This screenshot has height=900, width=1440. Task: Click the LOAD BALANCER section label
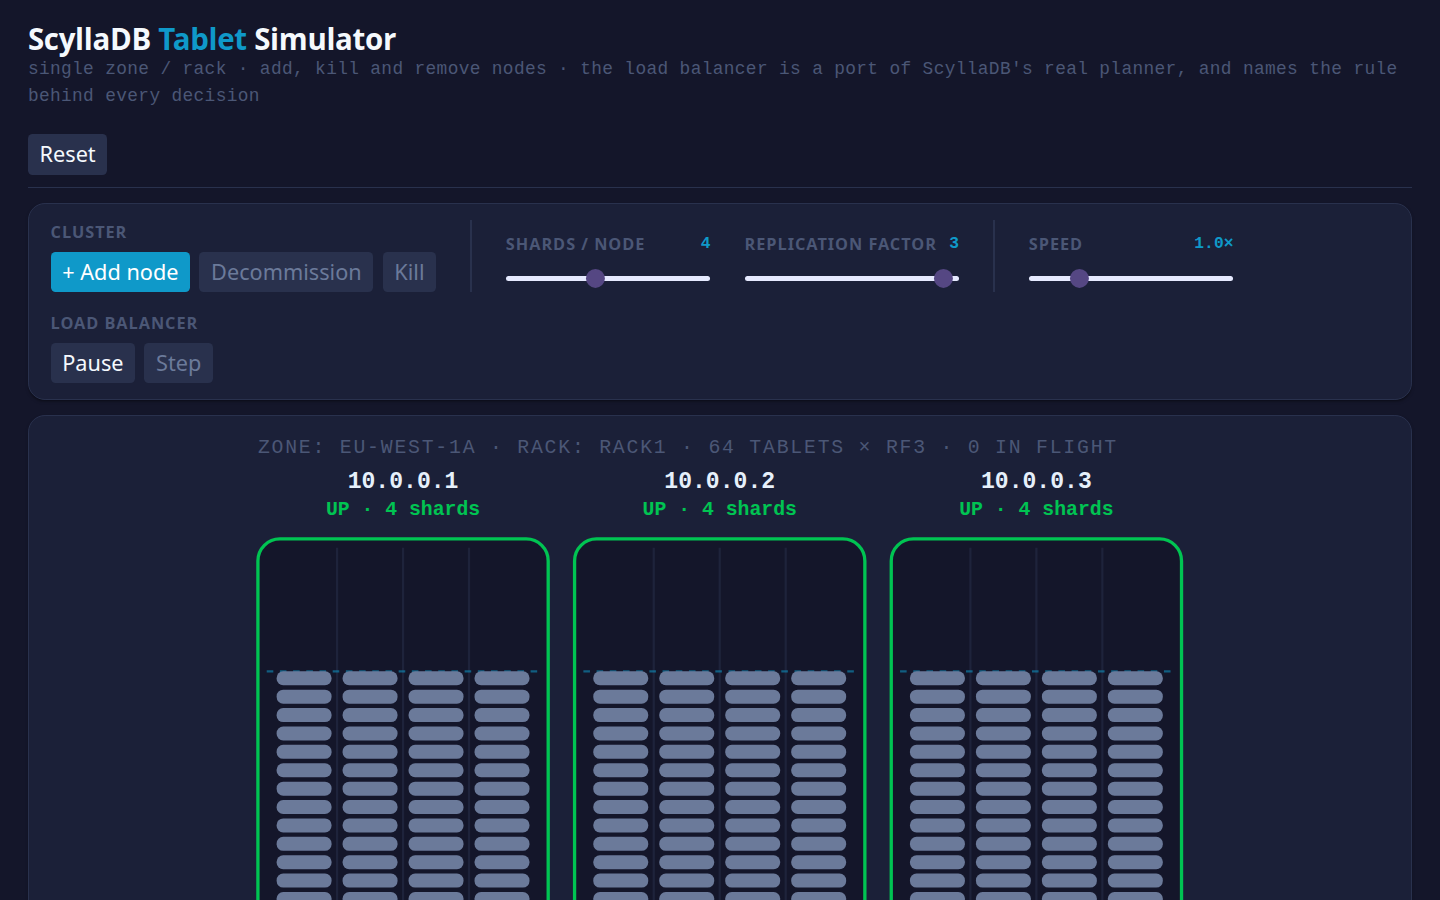pos(124,323)
